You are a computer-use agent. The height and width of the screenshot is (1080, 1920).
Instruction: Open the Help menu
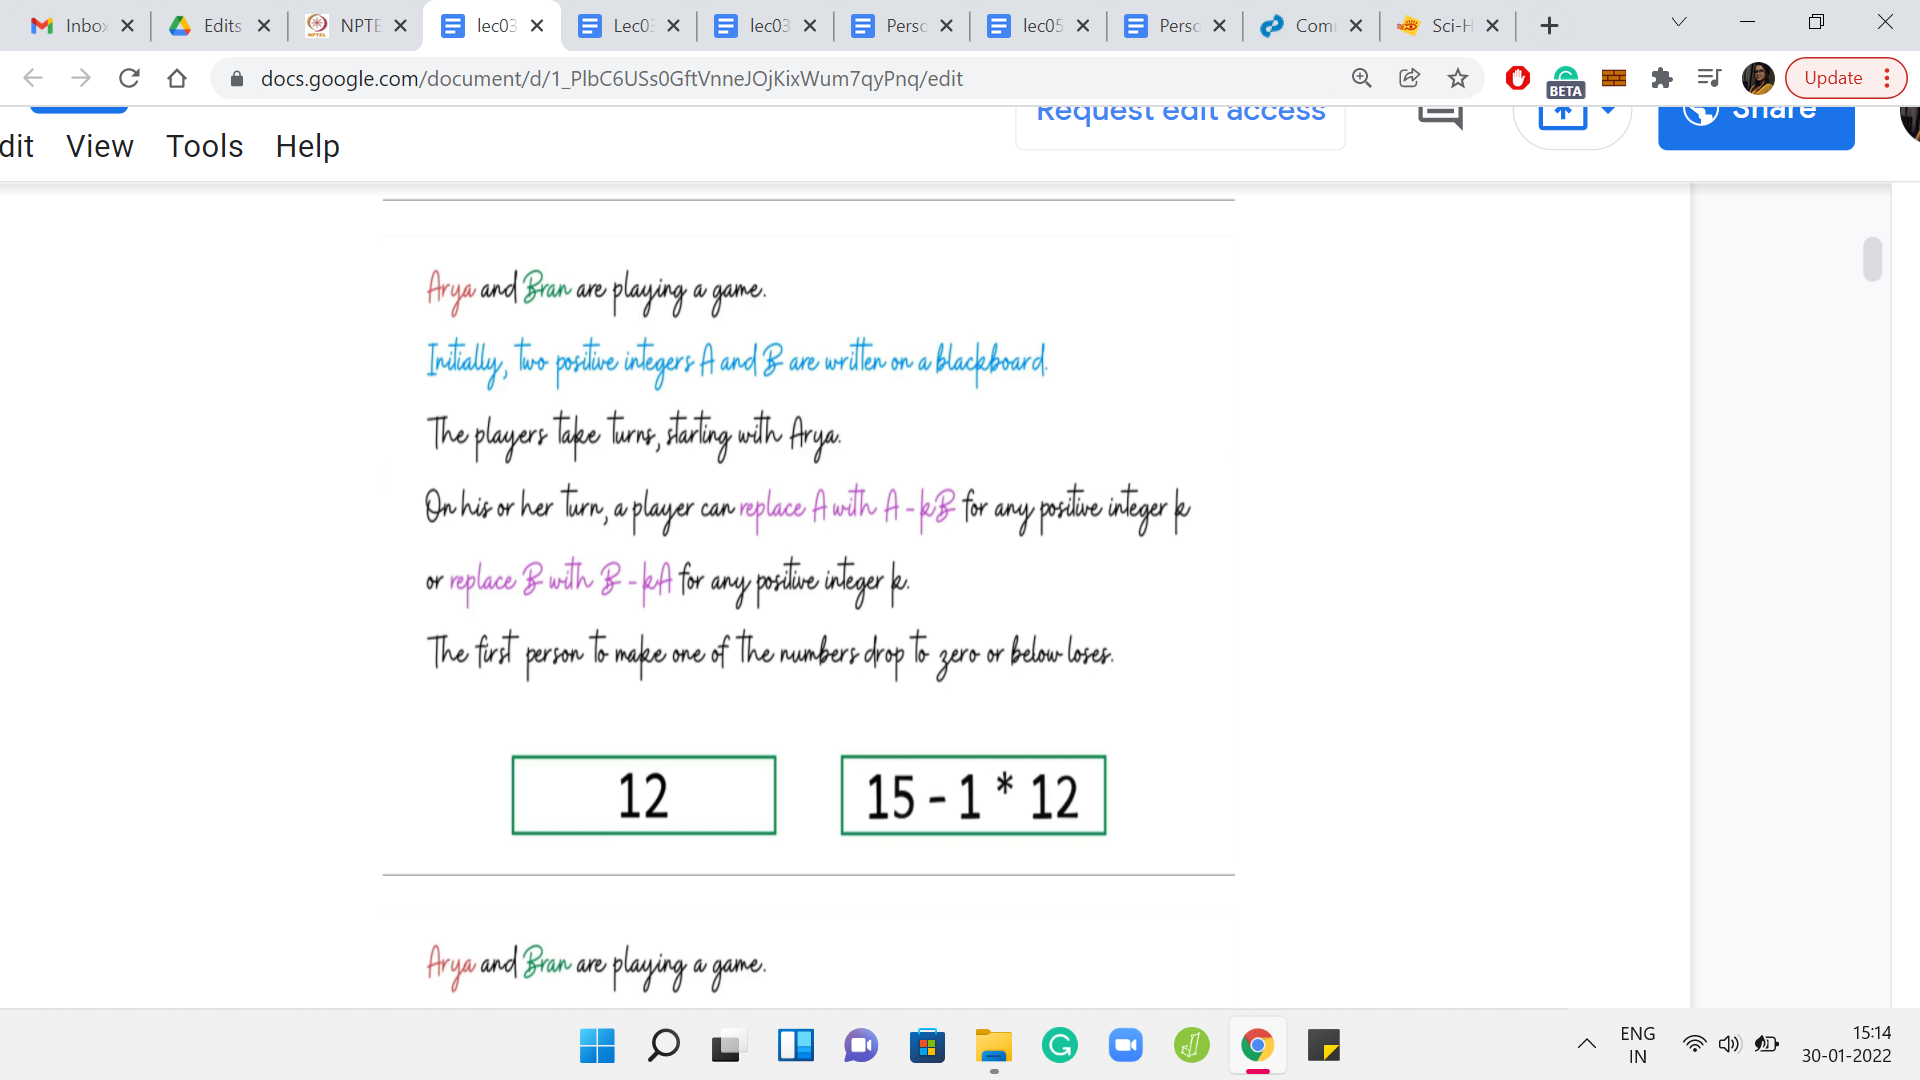[x=307, y=146]
